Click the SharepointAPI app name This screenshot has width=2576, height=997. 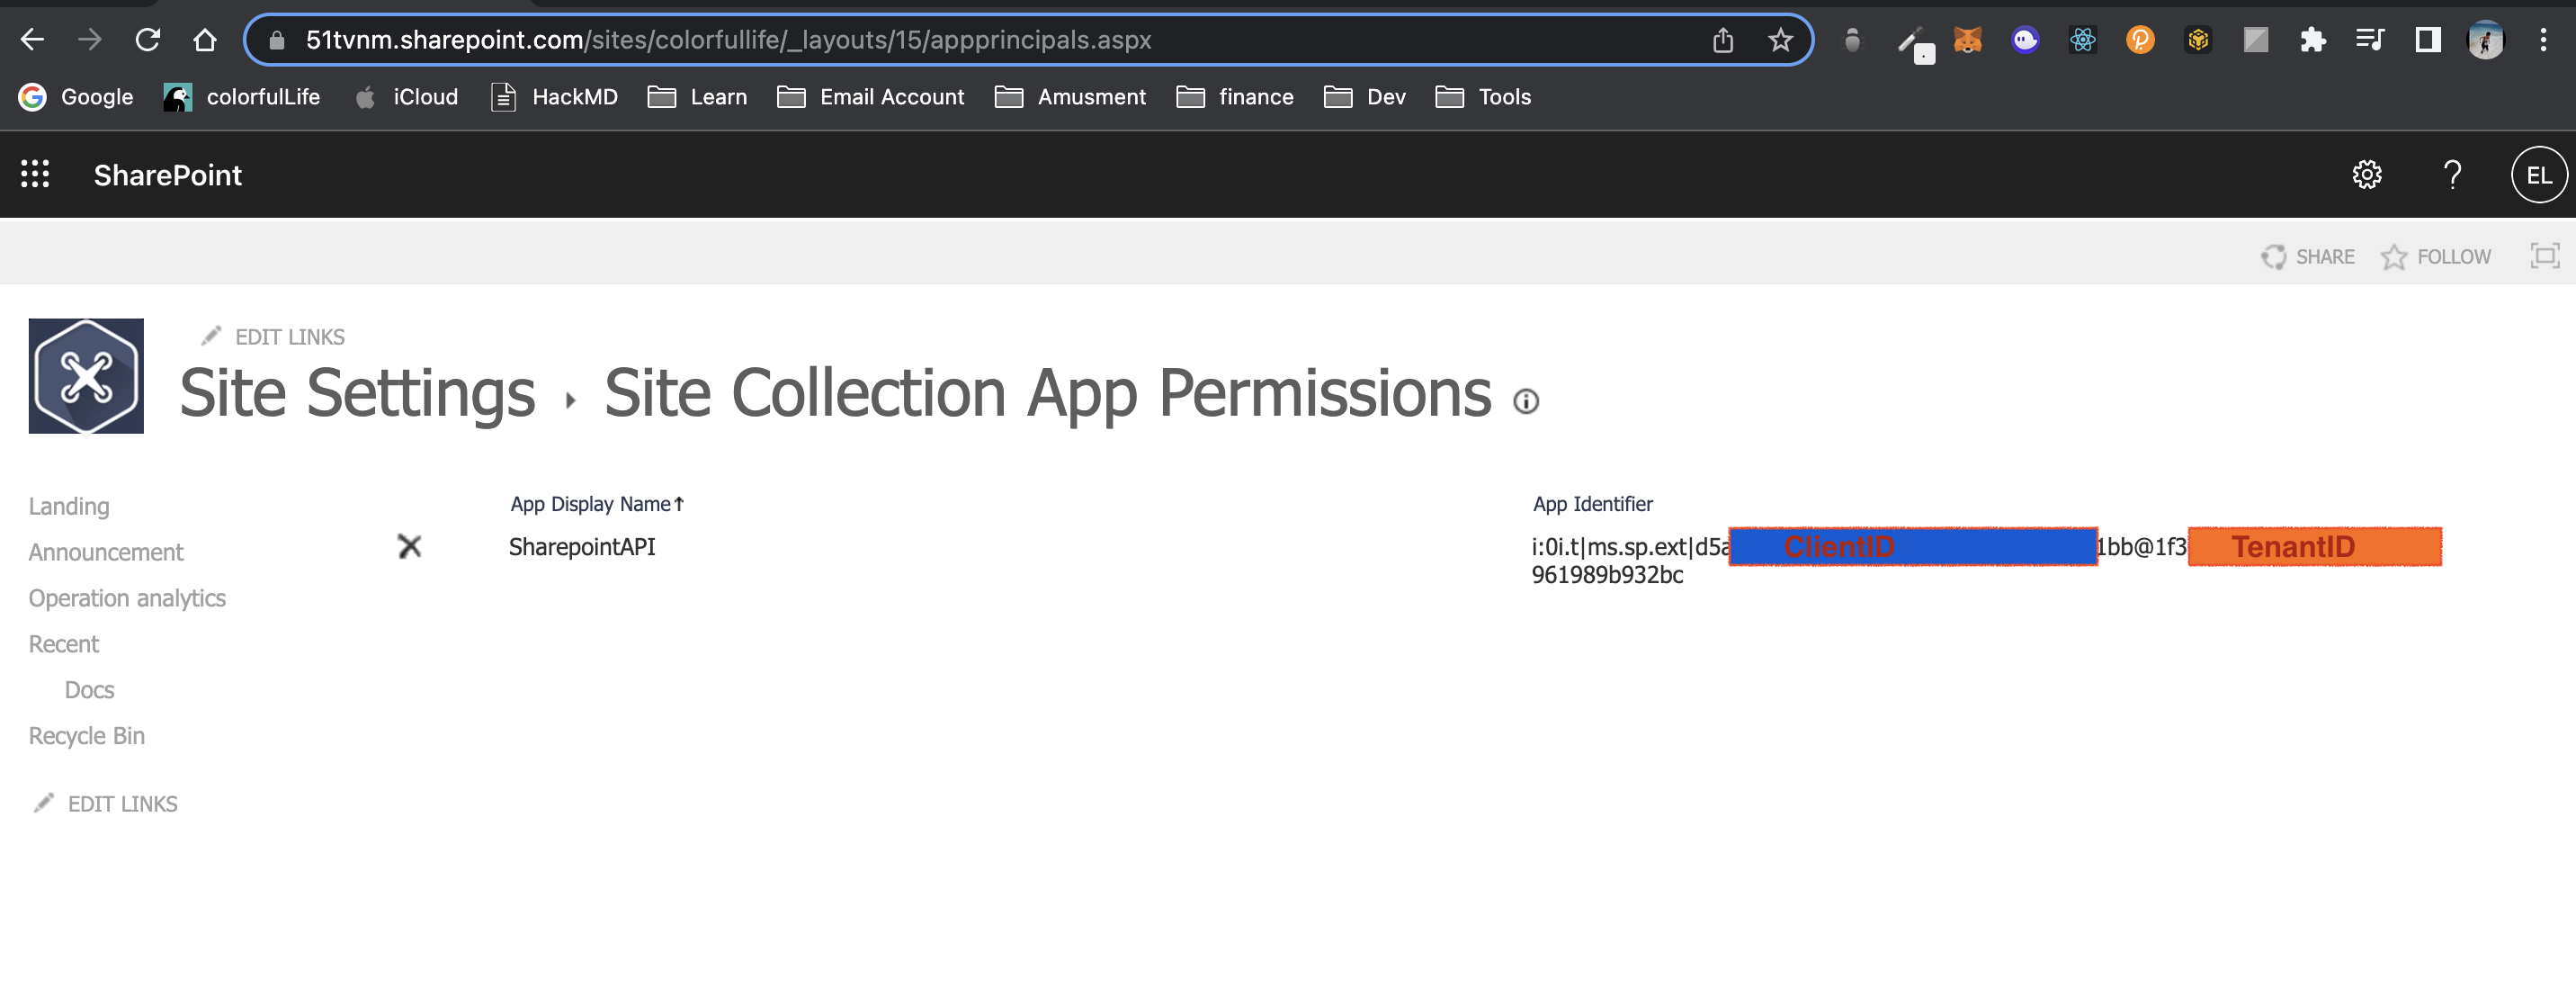[x=582, y=547]
